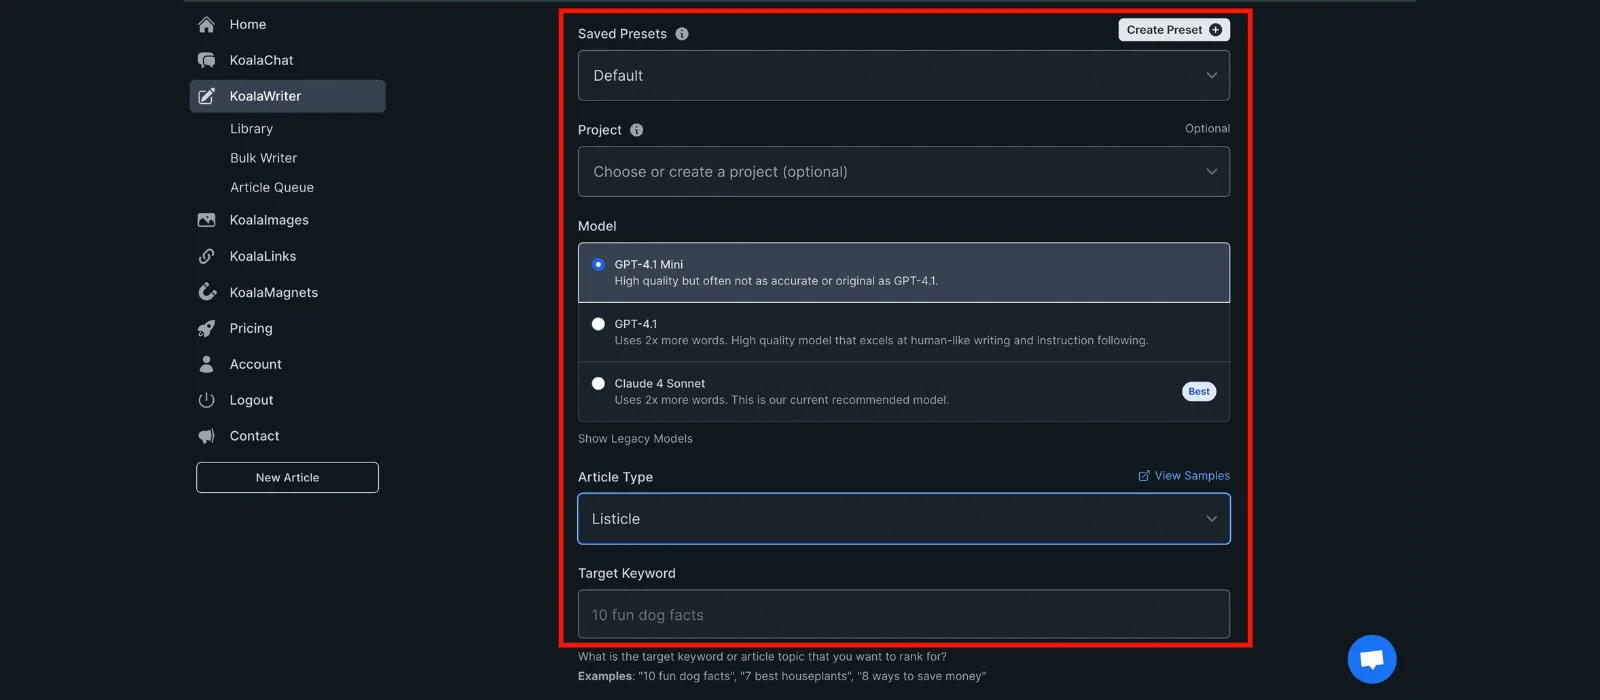Image resolution: width=1600 pixels, height=700 pixels.
Task: Click the plus icon on Create Preset
Action: [x=1216, y=30]
